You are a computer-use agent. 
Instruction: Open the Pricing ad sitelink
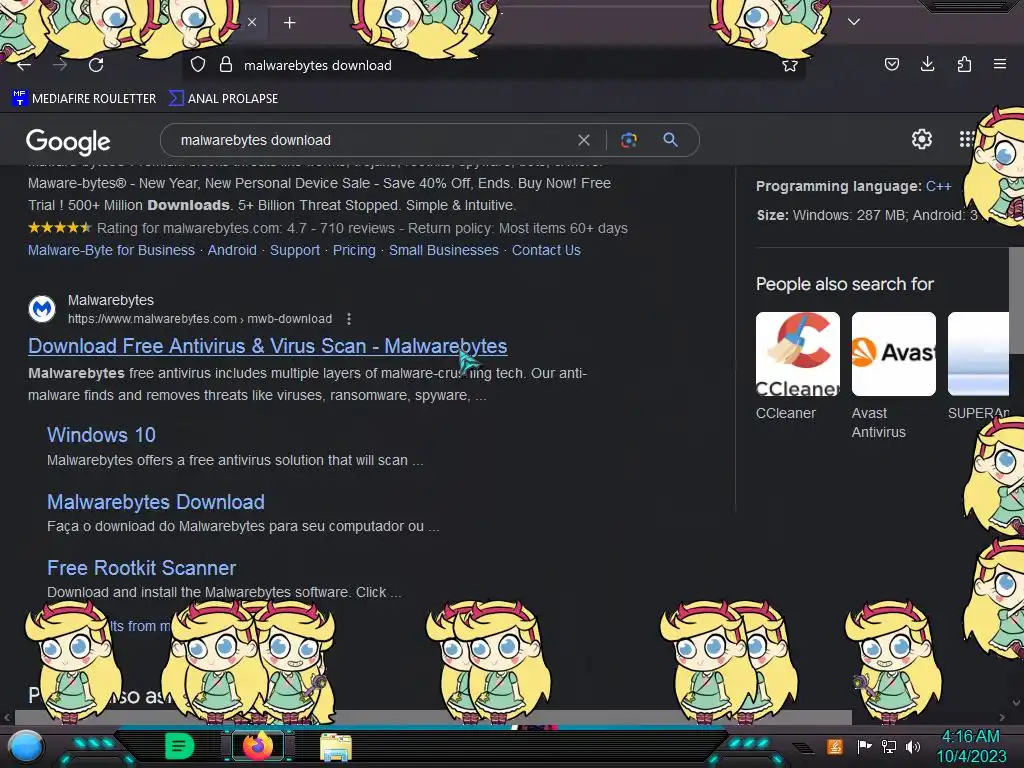point(354,250)
